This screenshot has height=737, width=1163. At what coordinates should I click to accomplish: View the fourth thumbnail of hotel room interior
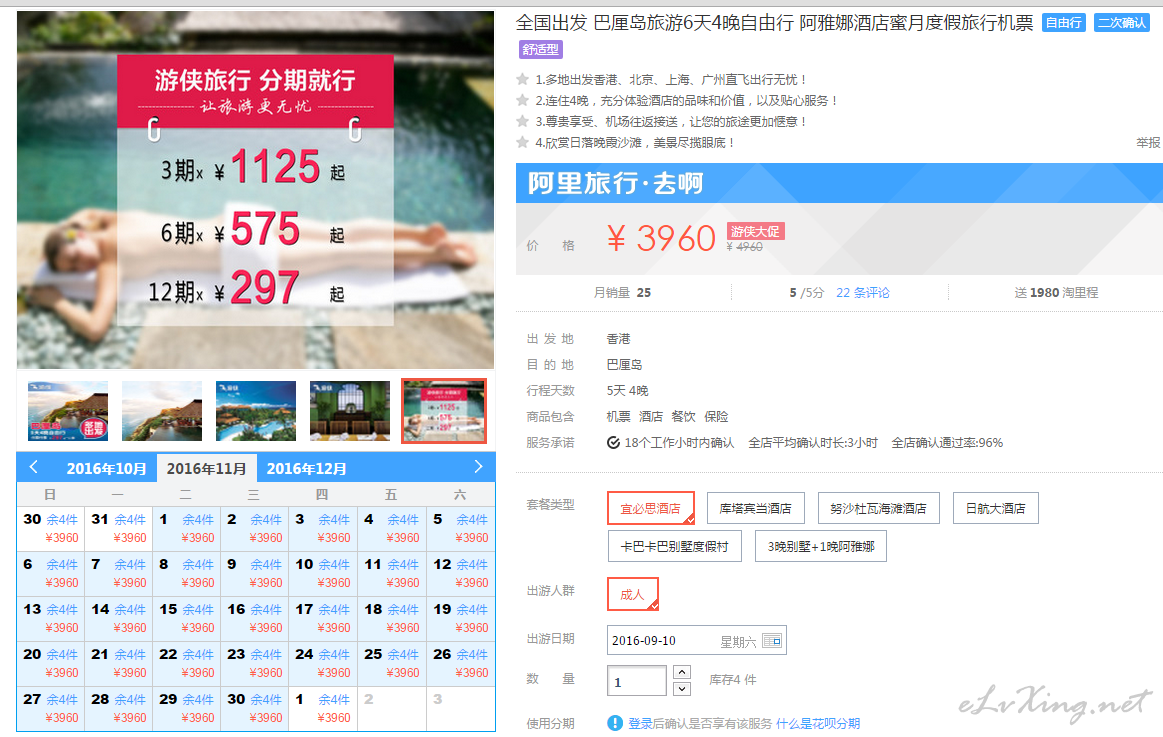click(x=350, y=411)
